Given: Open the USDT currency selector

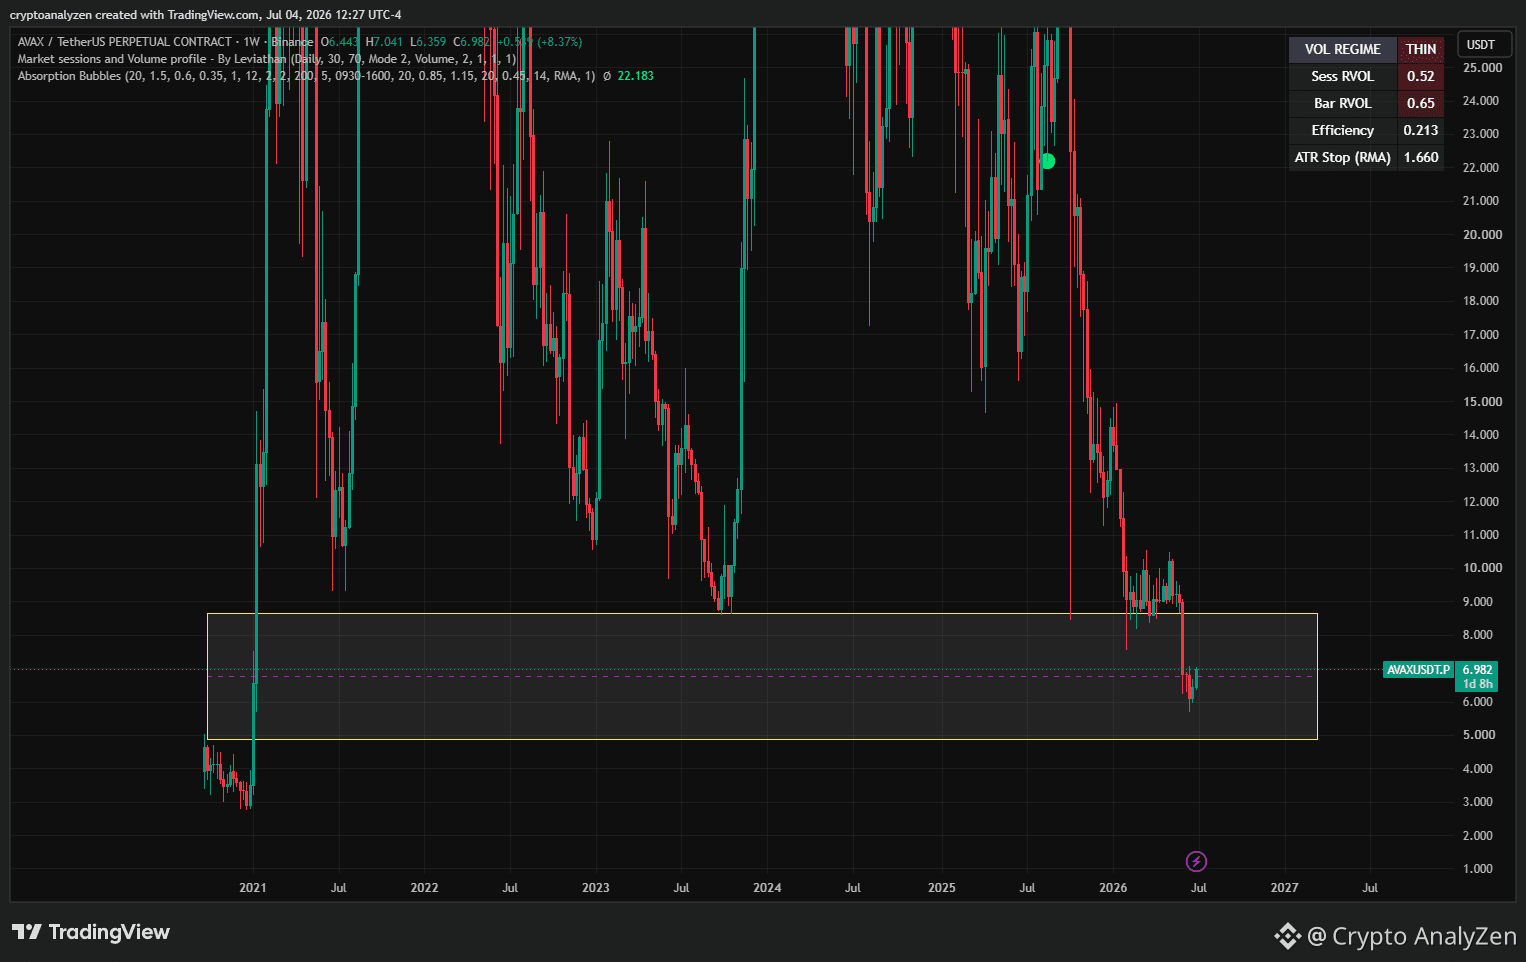Looking at the screenshot, I should click(1481, 45).
